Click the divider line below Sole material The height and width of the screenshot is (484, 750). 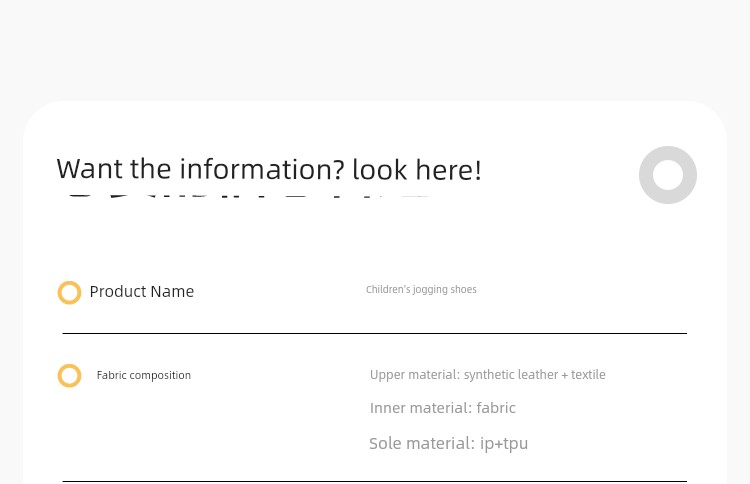[375, 481]
